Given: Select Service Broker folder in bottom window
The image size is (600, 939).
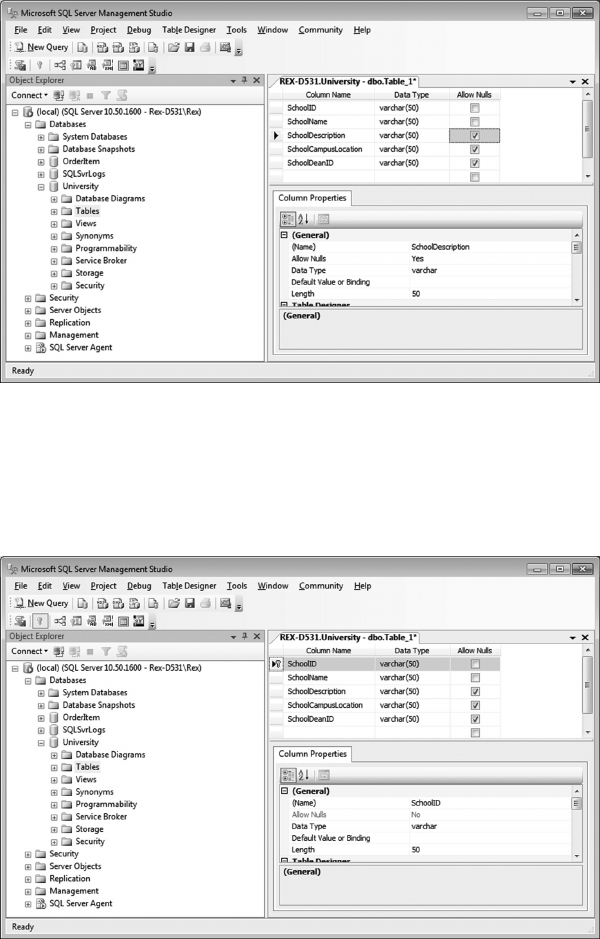Looking at the screenshot, I should 101,817.
